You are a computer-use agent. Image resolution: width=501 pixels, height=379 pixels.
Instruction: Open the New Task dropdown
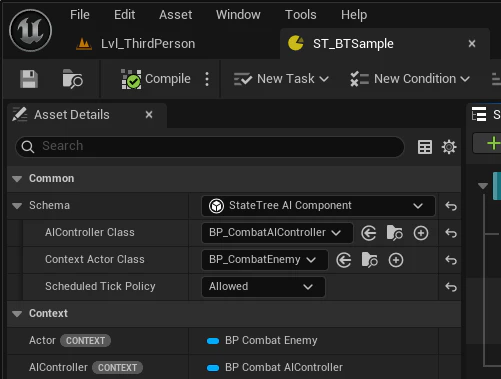tap(281, 79)
